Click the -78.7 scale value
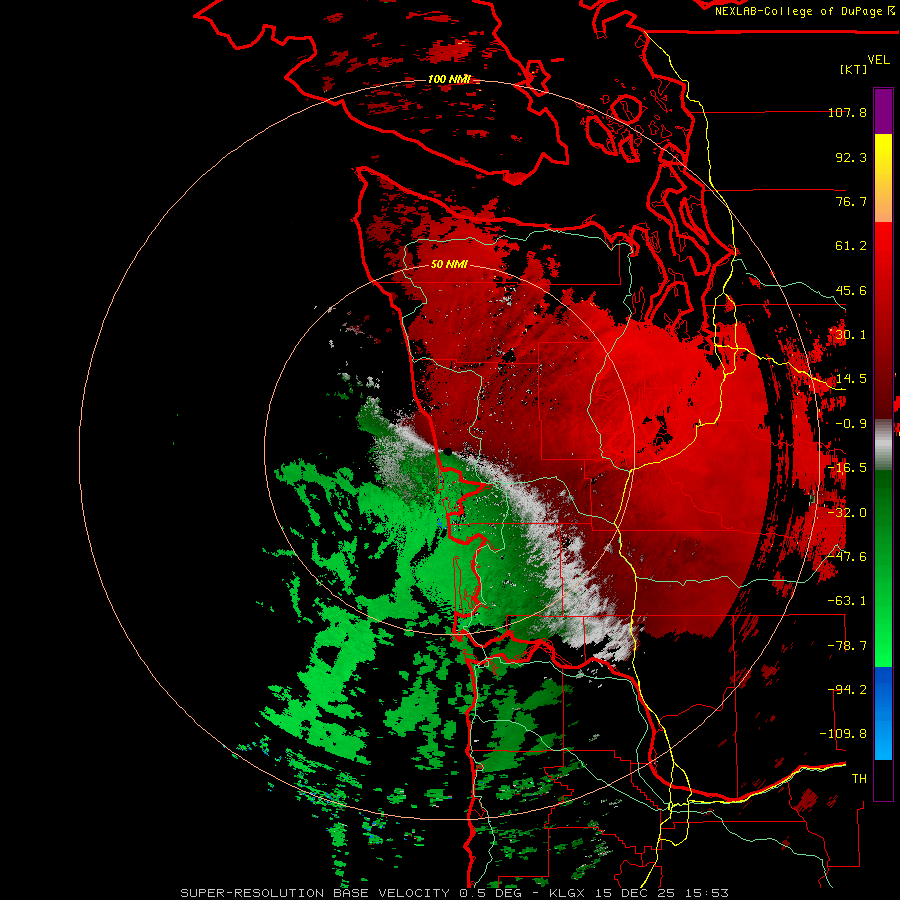This screenshot has width=900, height=900. coord(847,646)
